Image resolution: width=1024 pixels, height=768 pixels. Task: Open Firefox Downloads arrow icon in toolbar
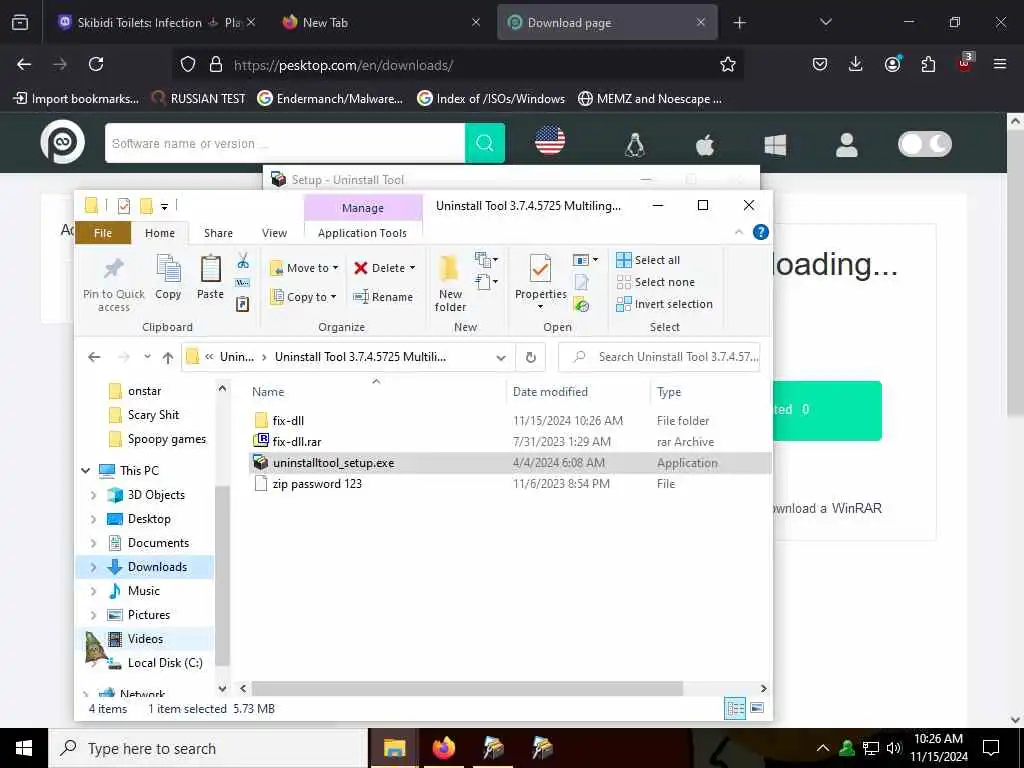click(856, 64)
